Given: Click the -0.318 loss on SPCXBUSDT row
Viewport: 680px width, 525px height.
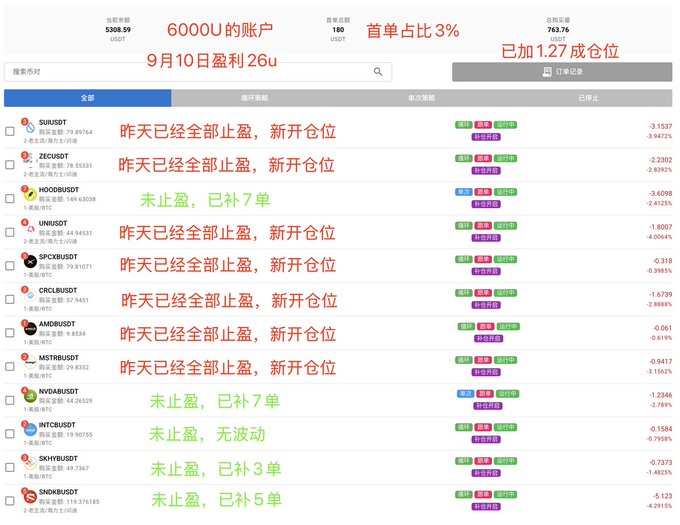Looking at the screenshot, I should (663, 261).
